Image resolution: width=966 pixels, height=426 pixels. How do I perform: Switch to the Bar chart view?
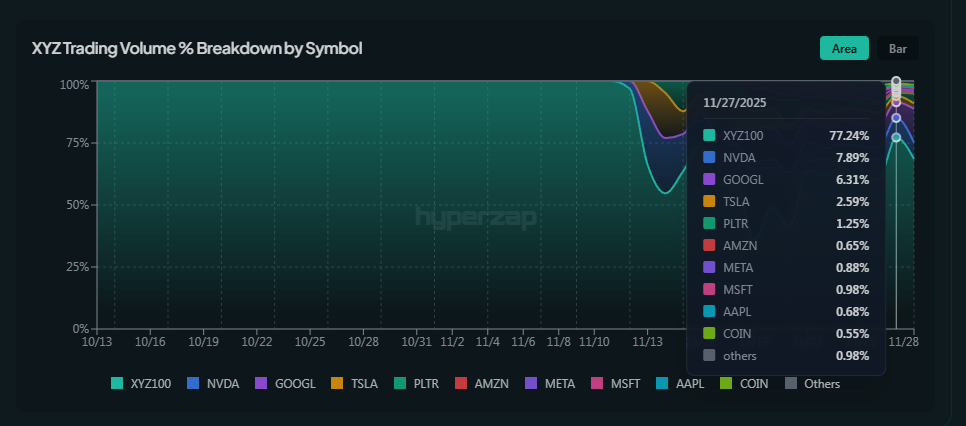[x=897, y=48]
